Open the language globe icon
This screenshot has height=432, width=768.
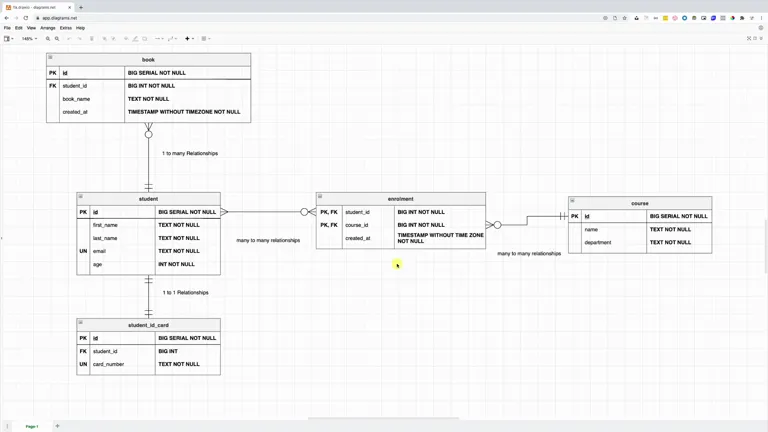[761, 28]
